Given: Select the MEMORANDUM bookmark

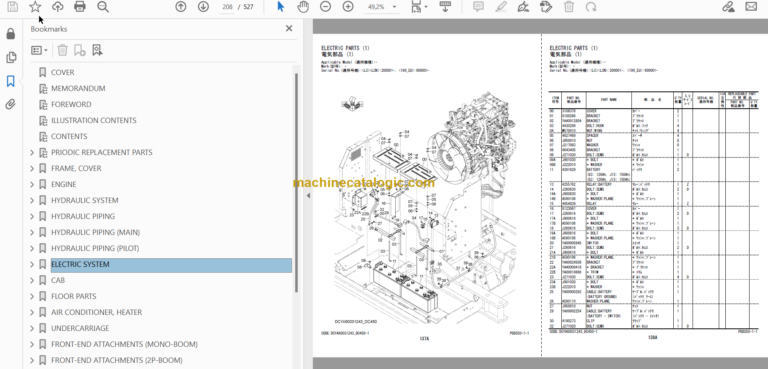Looking at the screenshot, I should 78,88.
